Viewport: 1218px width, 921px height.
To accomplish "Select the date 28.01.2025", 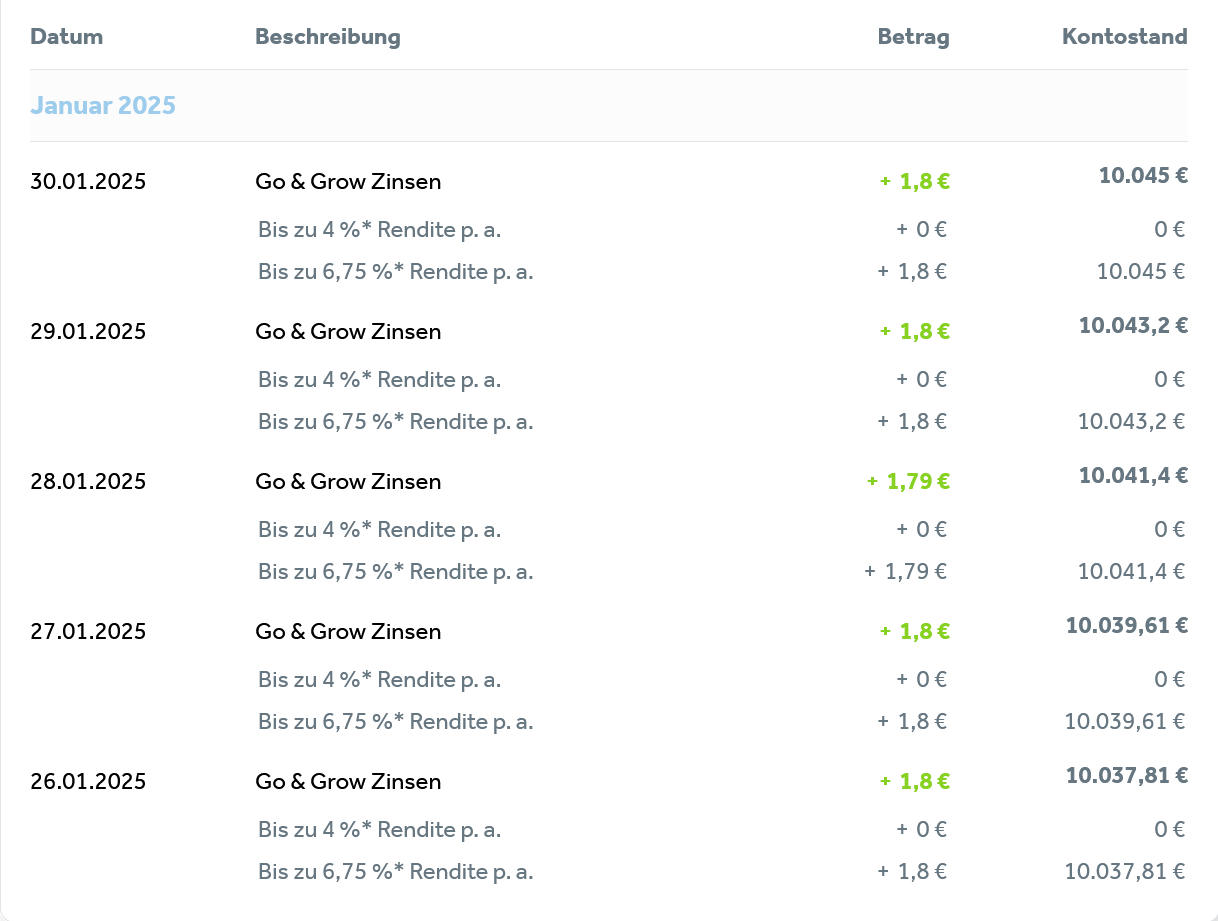I will (88, 482).
